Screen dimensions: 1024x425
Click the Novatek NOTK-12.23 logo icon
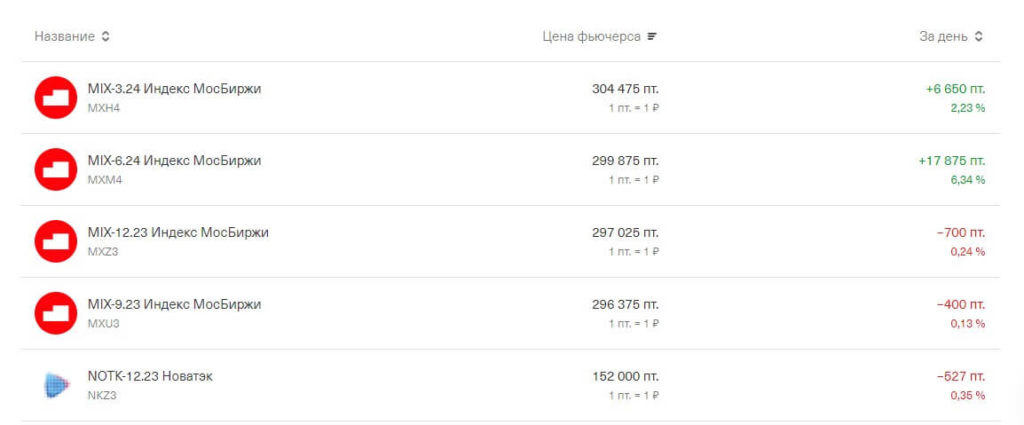point(56,385)
